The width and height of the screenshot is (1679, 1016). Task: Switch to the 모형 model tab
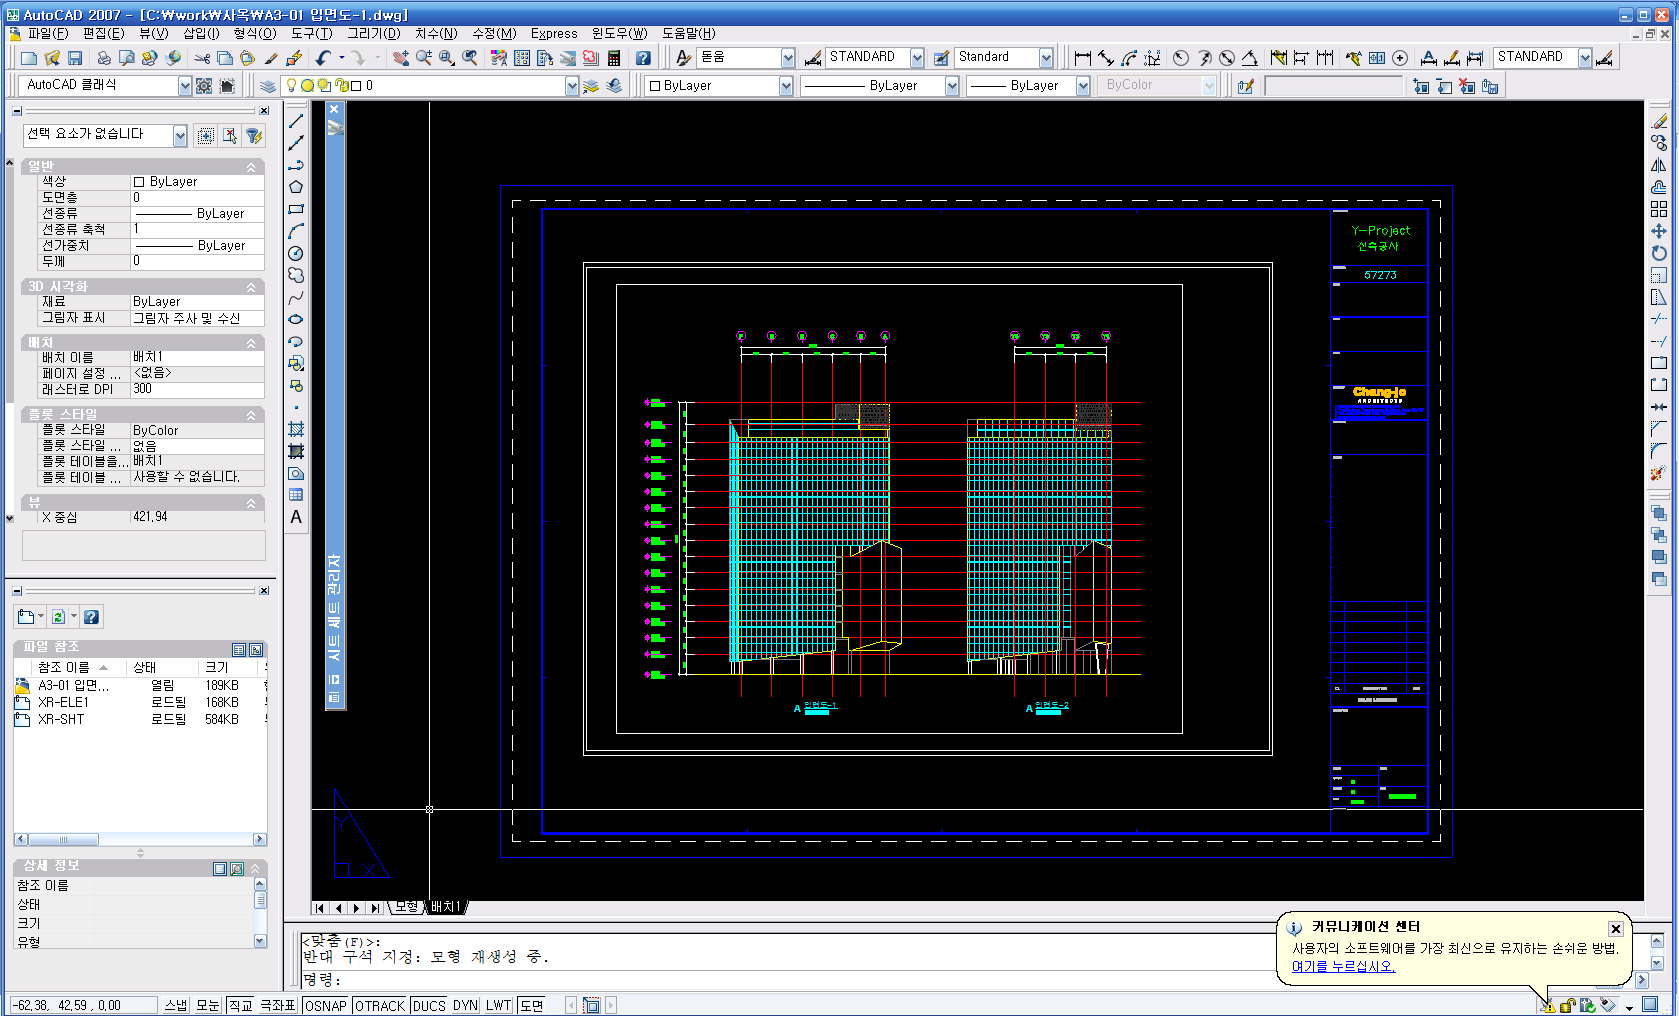(x=406, y=907)
